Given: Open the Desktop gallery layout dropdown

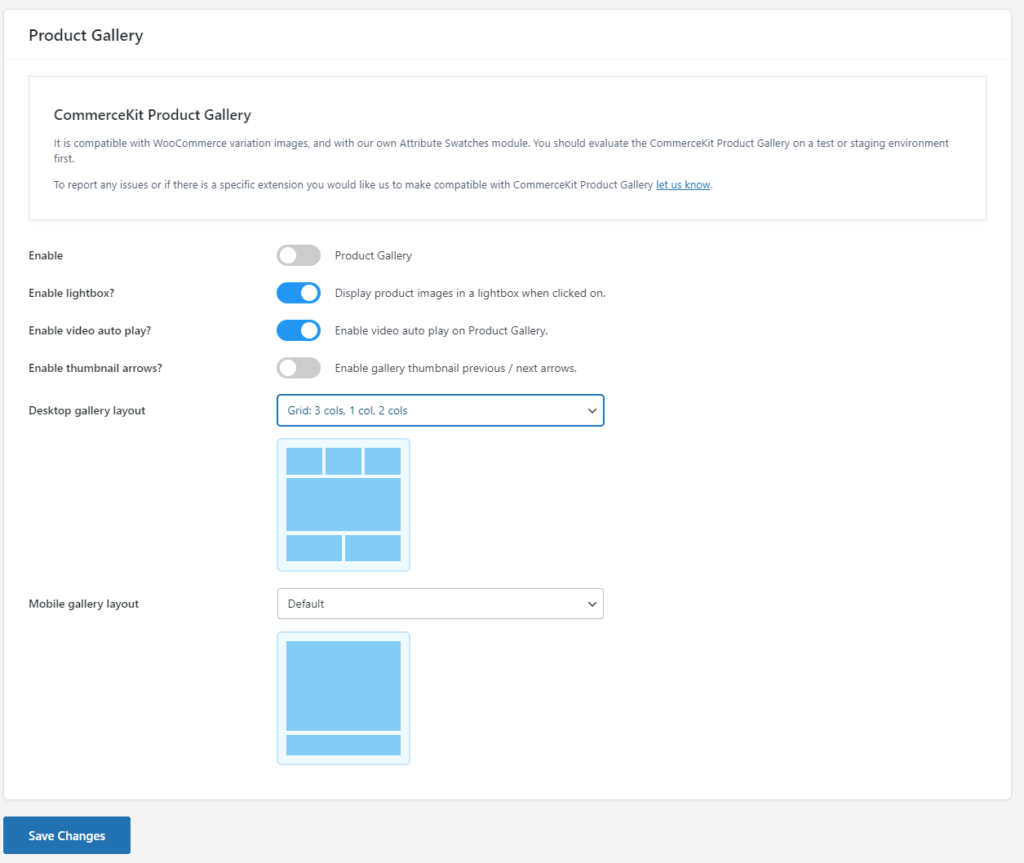Looking at the screenshot, I should [440, 410].
